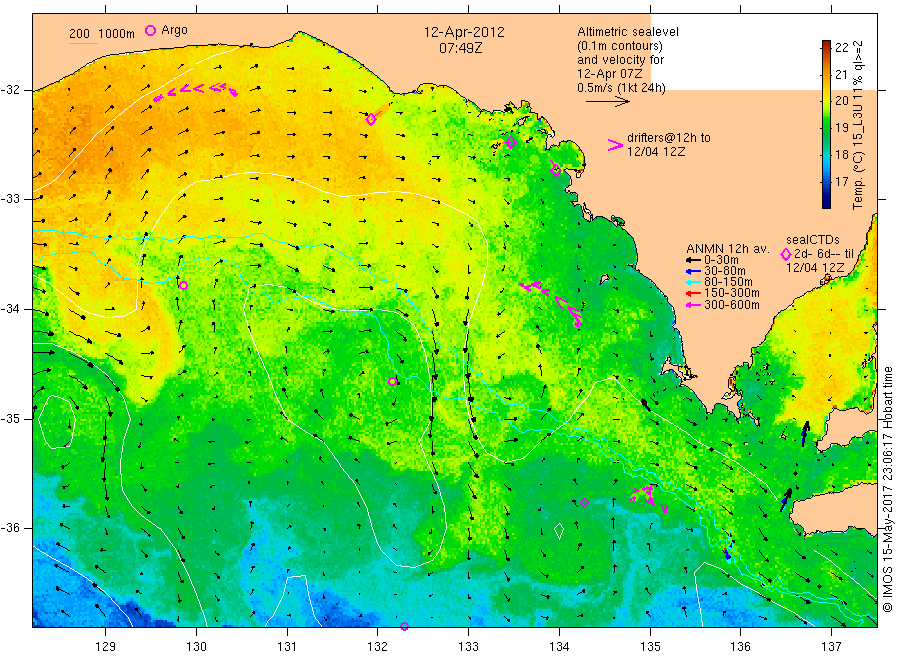The image size is (900, 660).
Task: Click the temperature color bar
Action: [826, 124]
